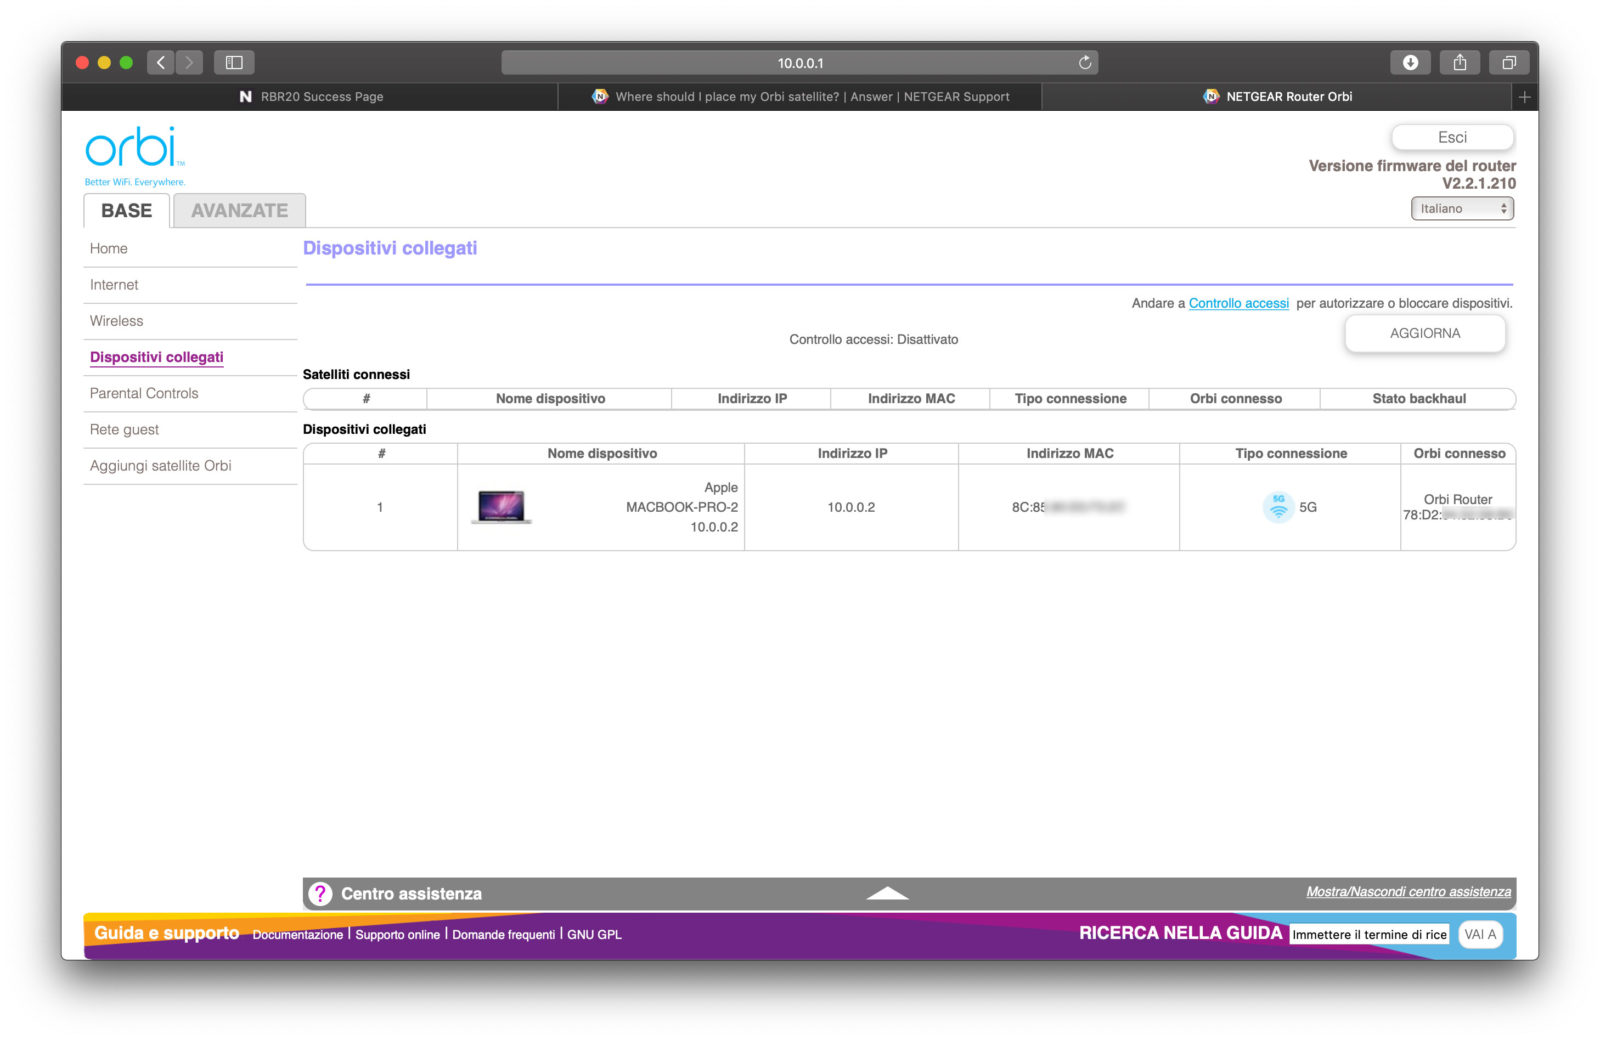Go forward using Safari's forward arrow
1600x1041 pixels.
click(189, 63)
